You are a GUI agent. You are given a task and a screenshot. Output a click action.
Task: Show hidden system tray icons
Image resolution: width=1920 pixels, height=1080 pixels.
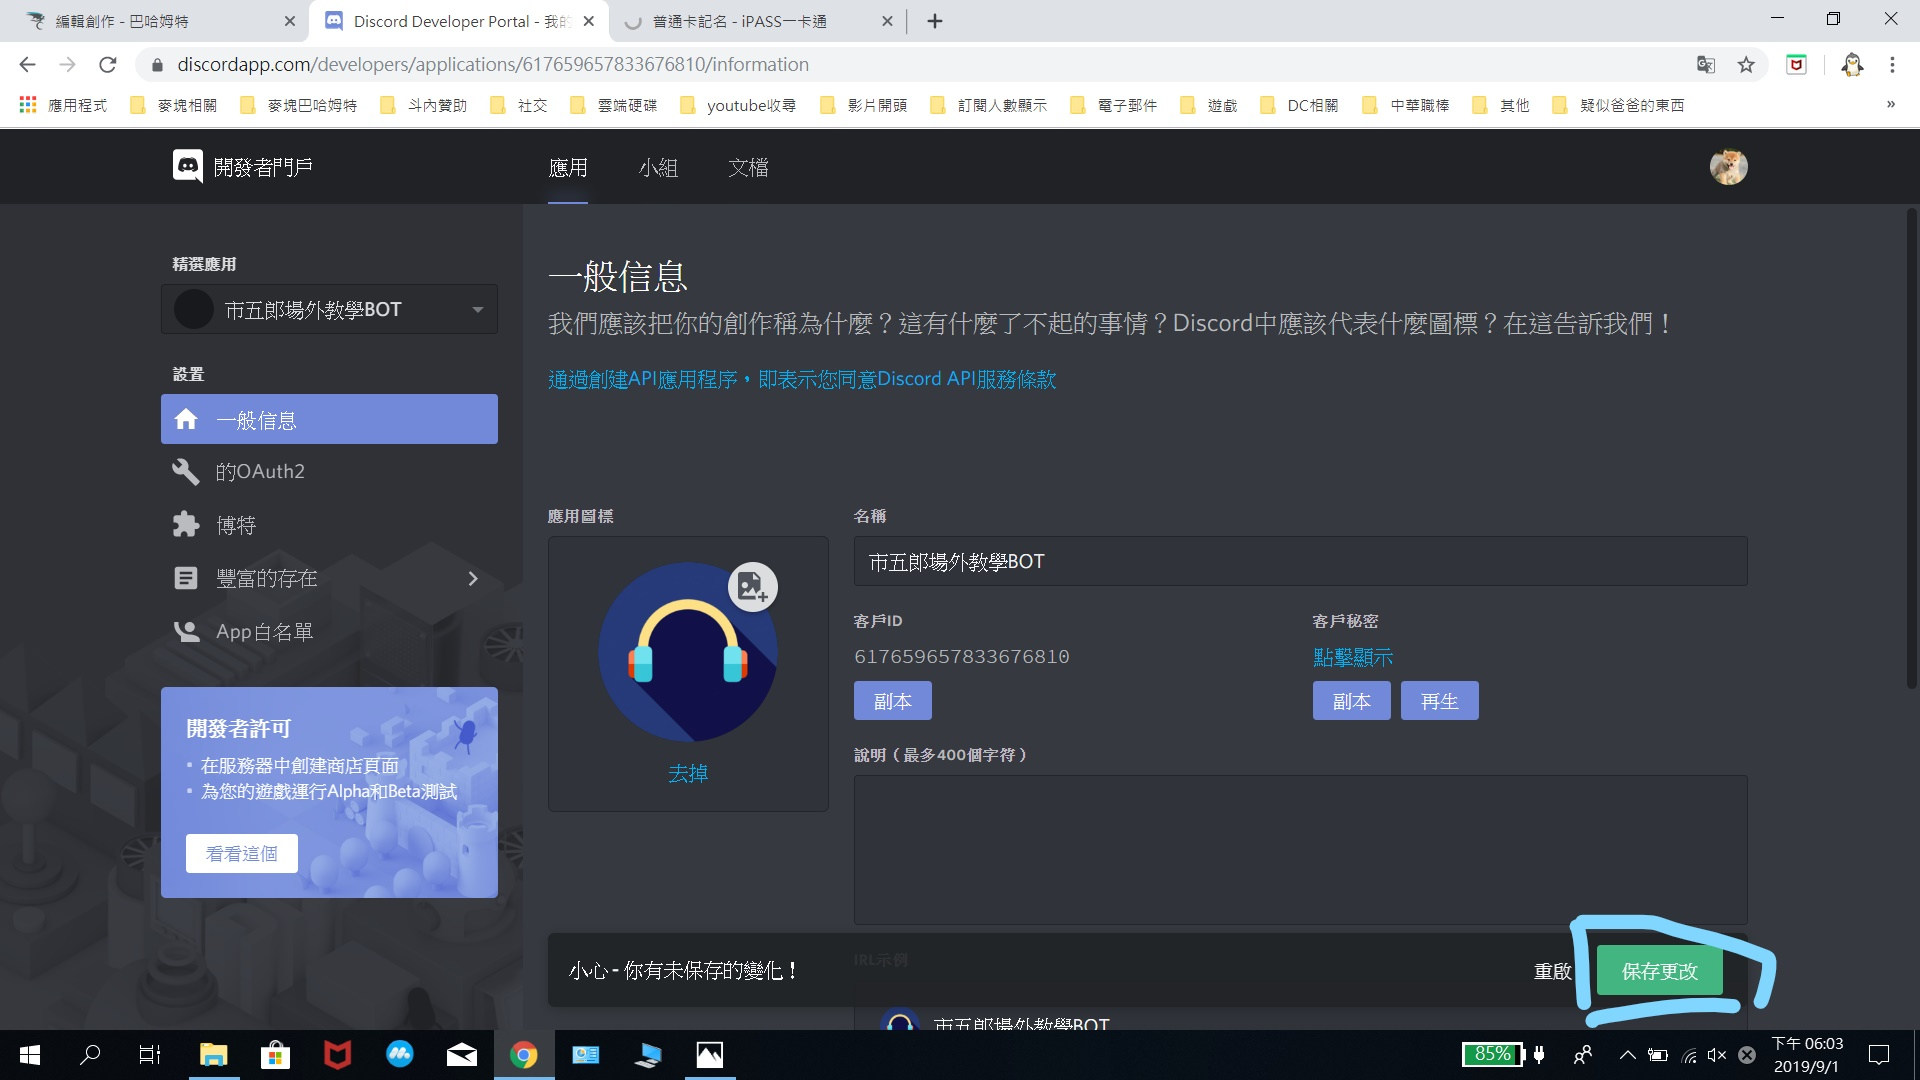[x=1627, y=1055]
